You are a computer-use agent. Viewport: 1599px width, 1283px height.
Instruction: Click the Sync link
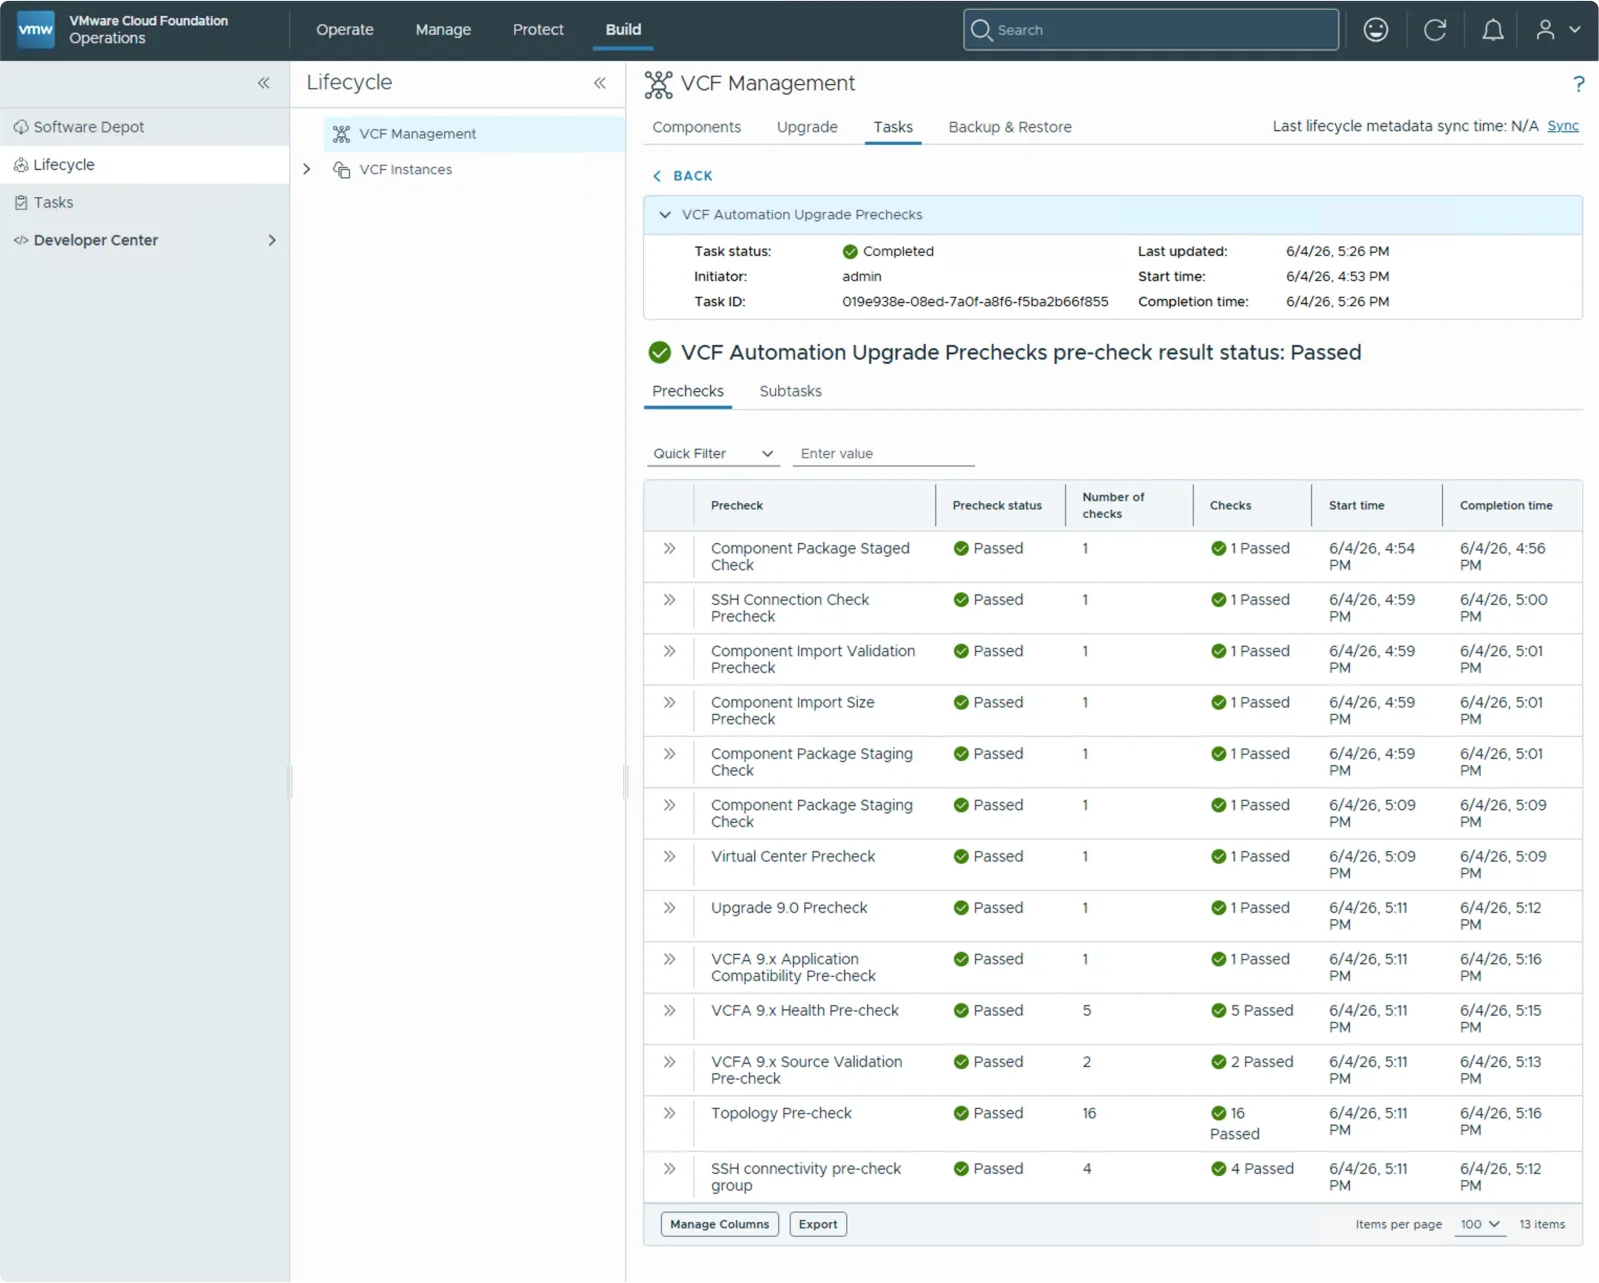(x=1563, y=126)
